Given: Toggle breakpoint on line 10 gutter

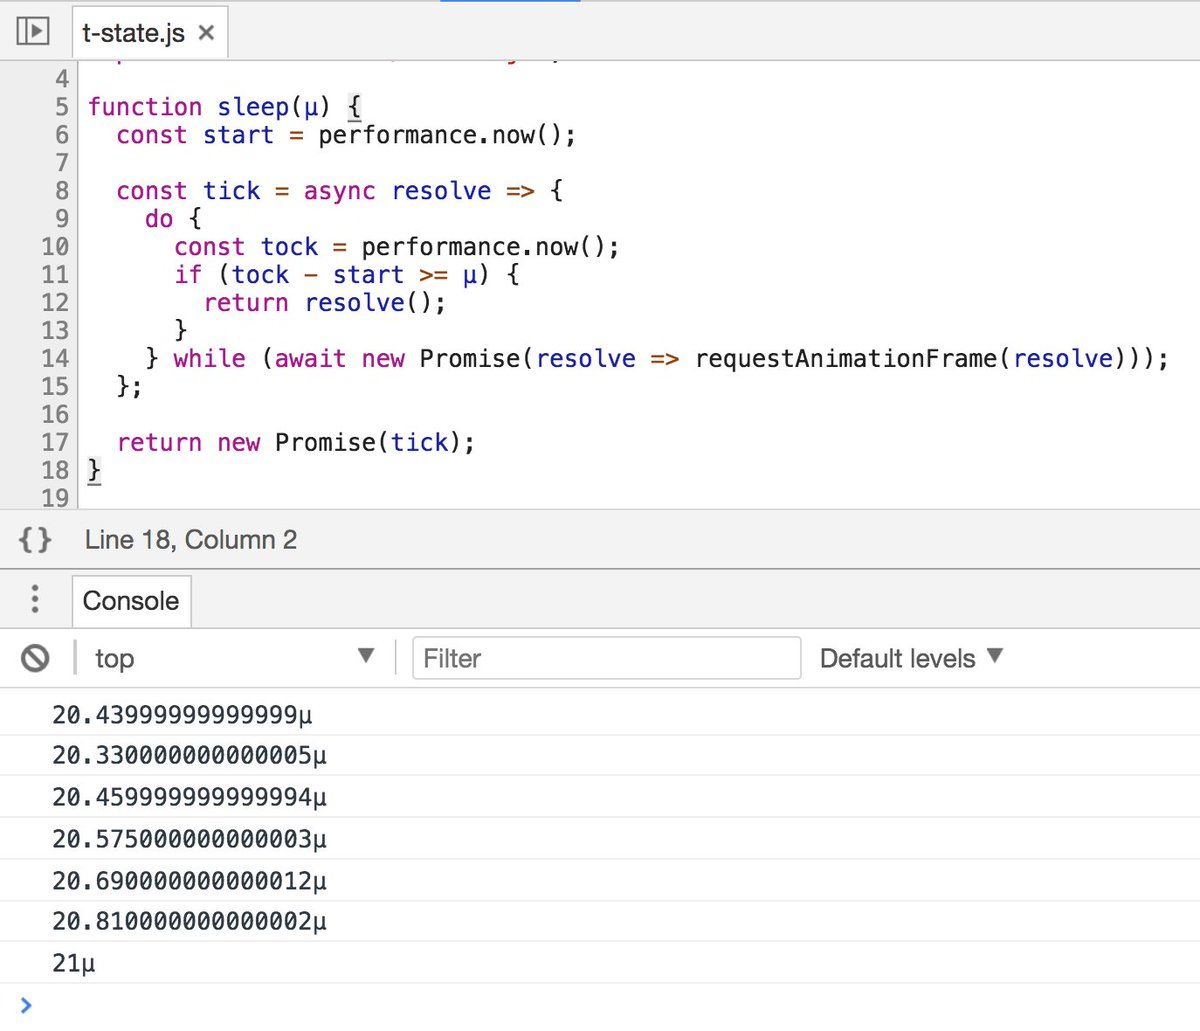Looking at the screenshot, I should coord(55,247).
